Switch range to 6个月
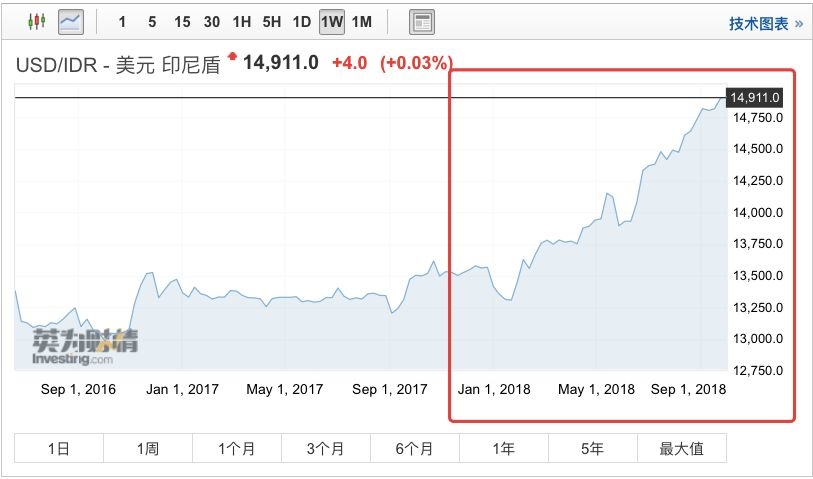 [x=414, y=449]
